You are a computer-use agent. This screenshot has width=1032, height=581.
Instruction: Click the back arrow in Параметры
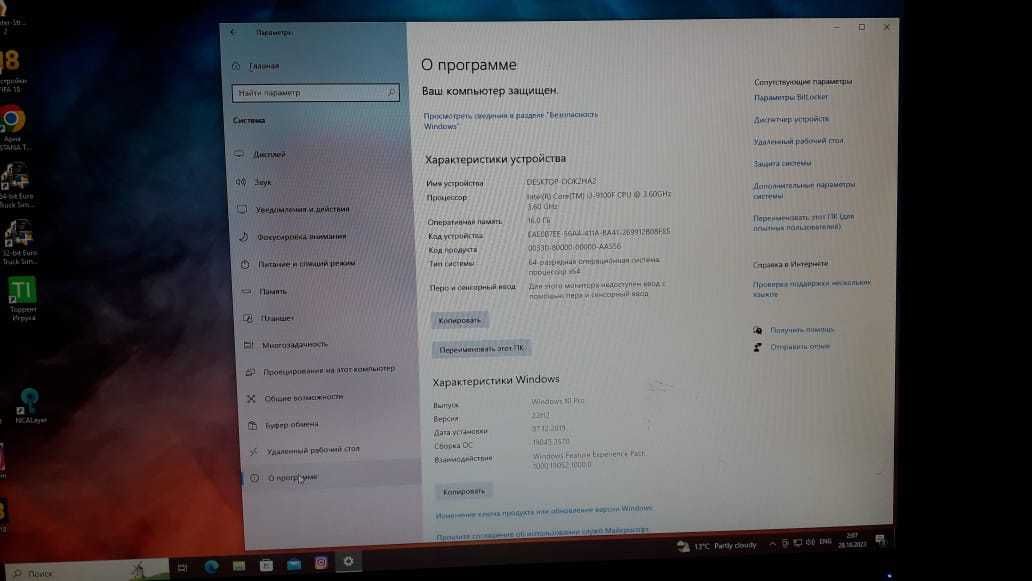pyautogui.click(x=233, y=32)
